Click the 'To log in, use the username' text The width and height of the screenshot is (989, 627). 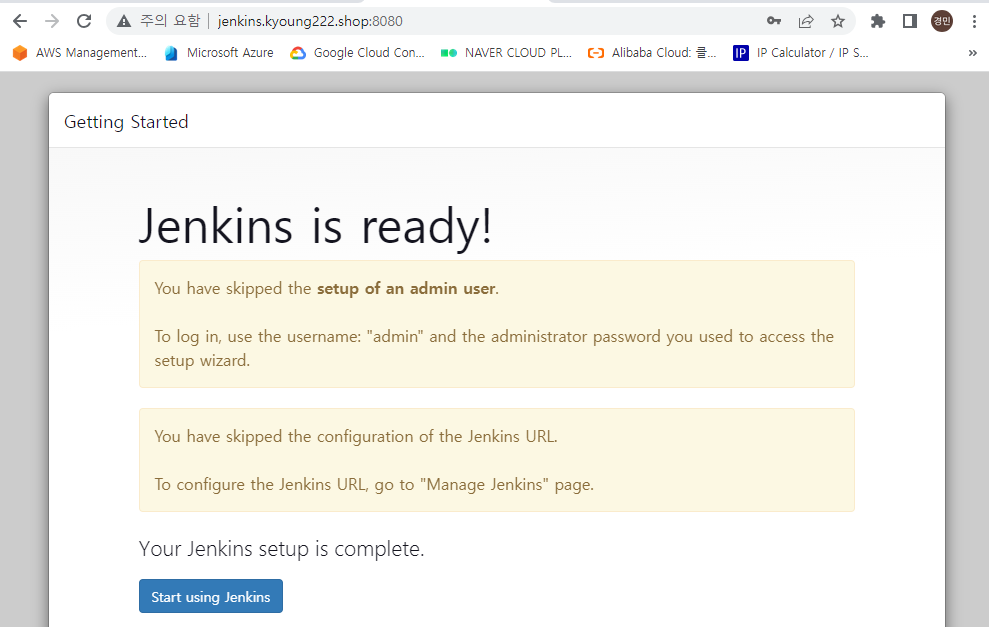pyautogui.click(x=494, y=348)
